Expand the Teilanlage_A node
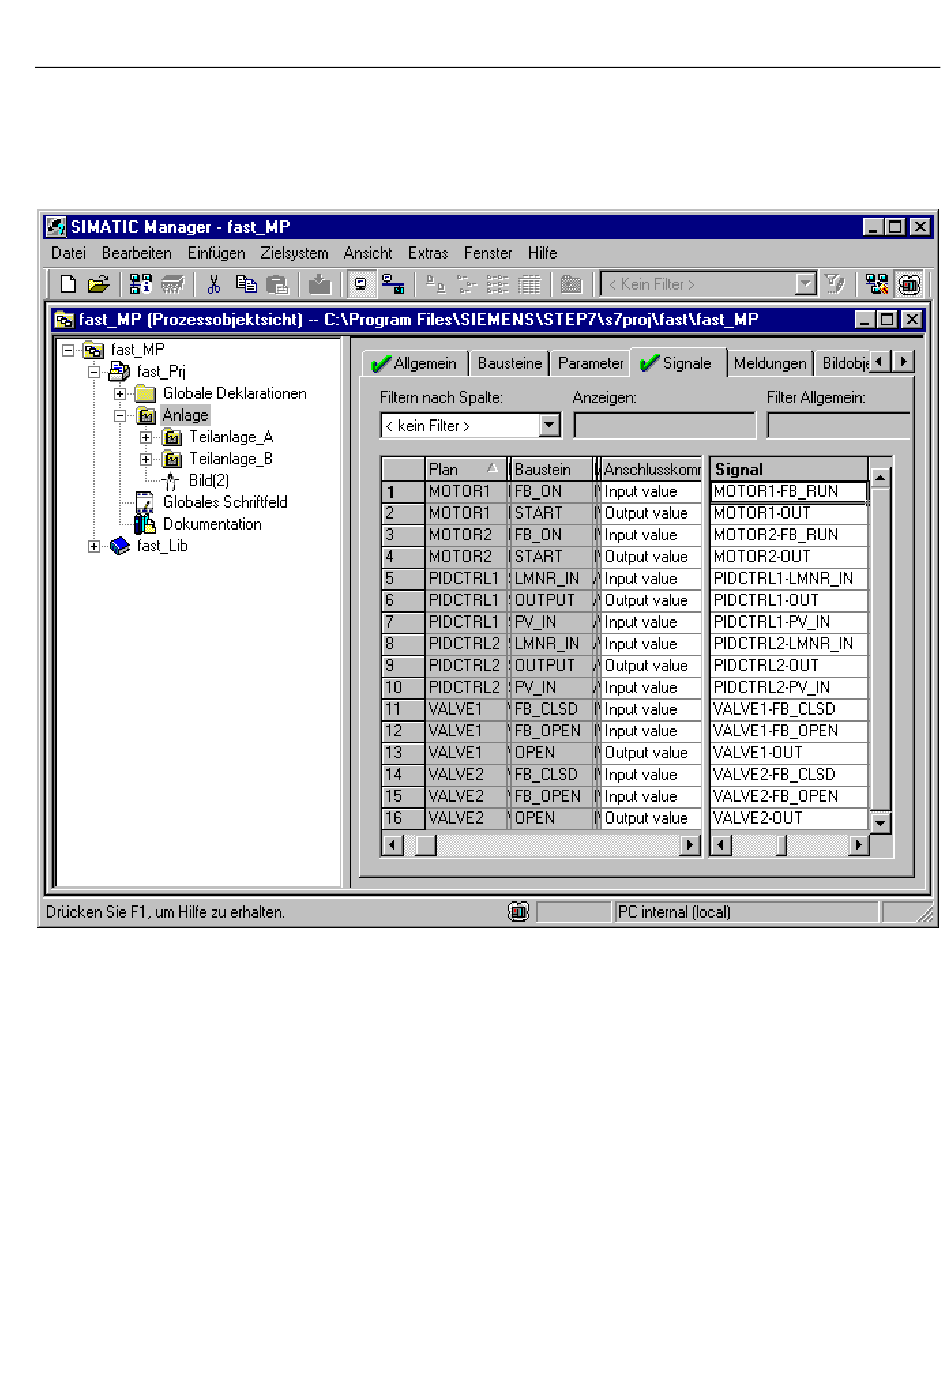Screen dimensions: 950x1397 click(146, 437)
